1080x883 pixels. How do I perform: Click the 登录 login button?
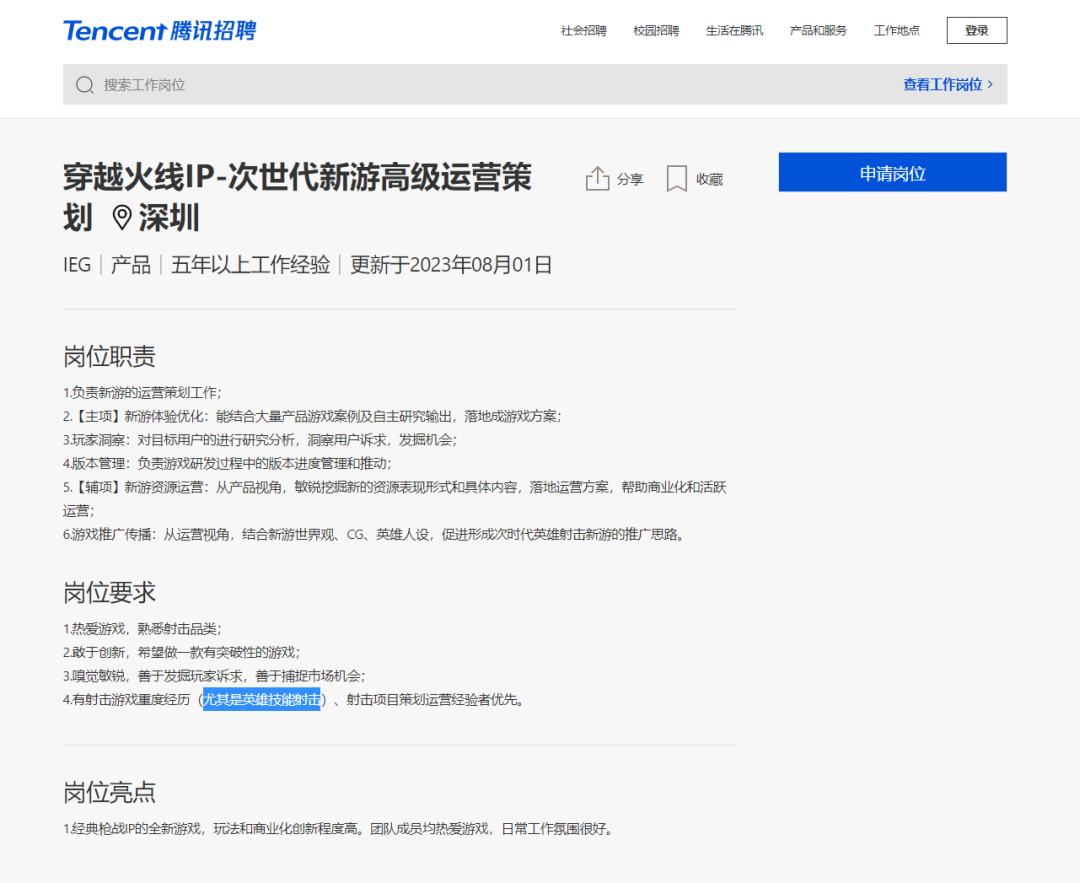pos(977,30)
